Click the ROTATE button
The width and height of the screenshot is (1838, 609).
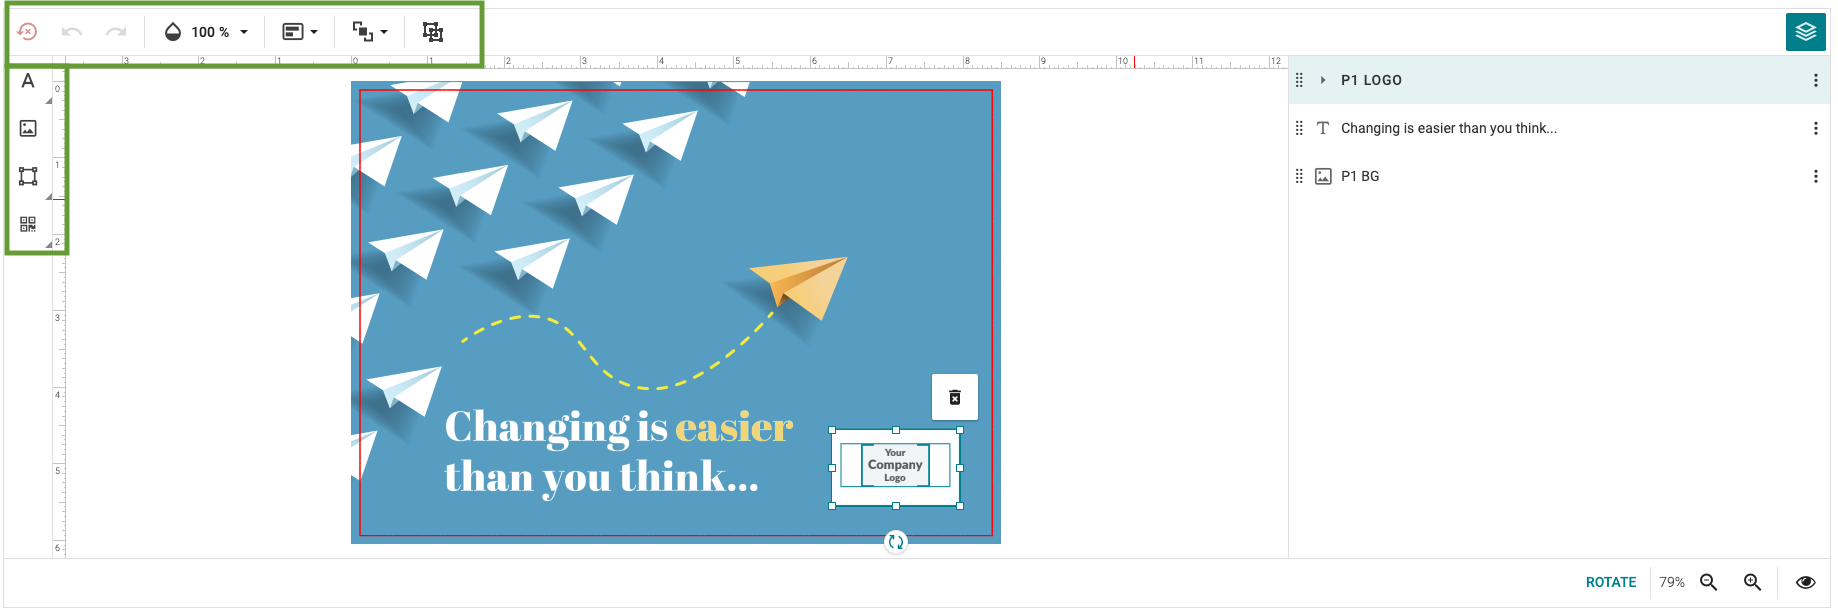(x=1610, y=582)
